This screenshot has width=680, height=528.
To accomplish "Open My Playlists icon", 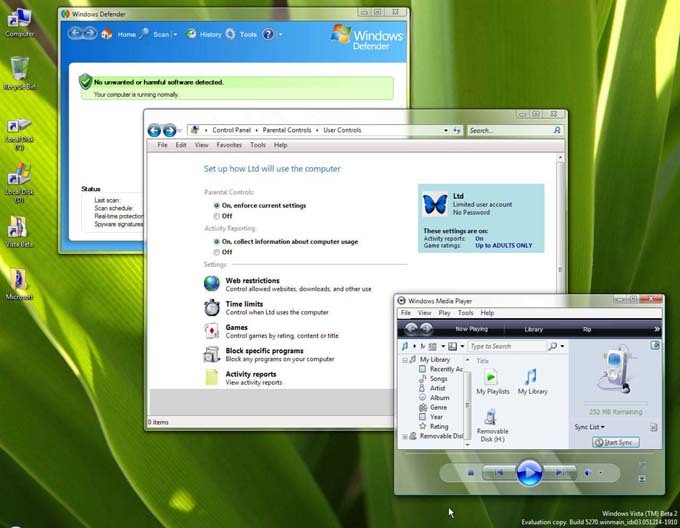I will point(493,381).
